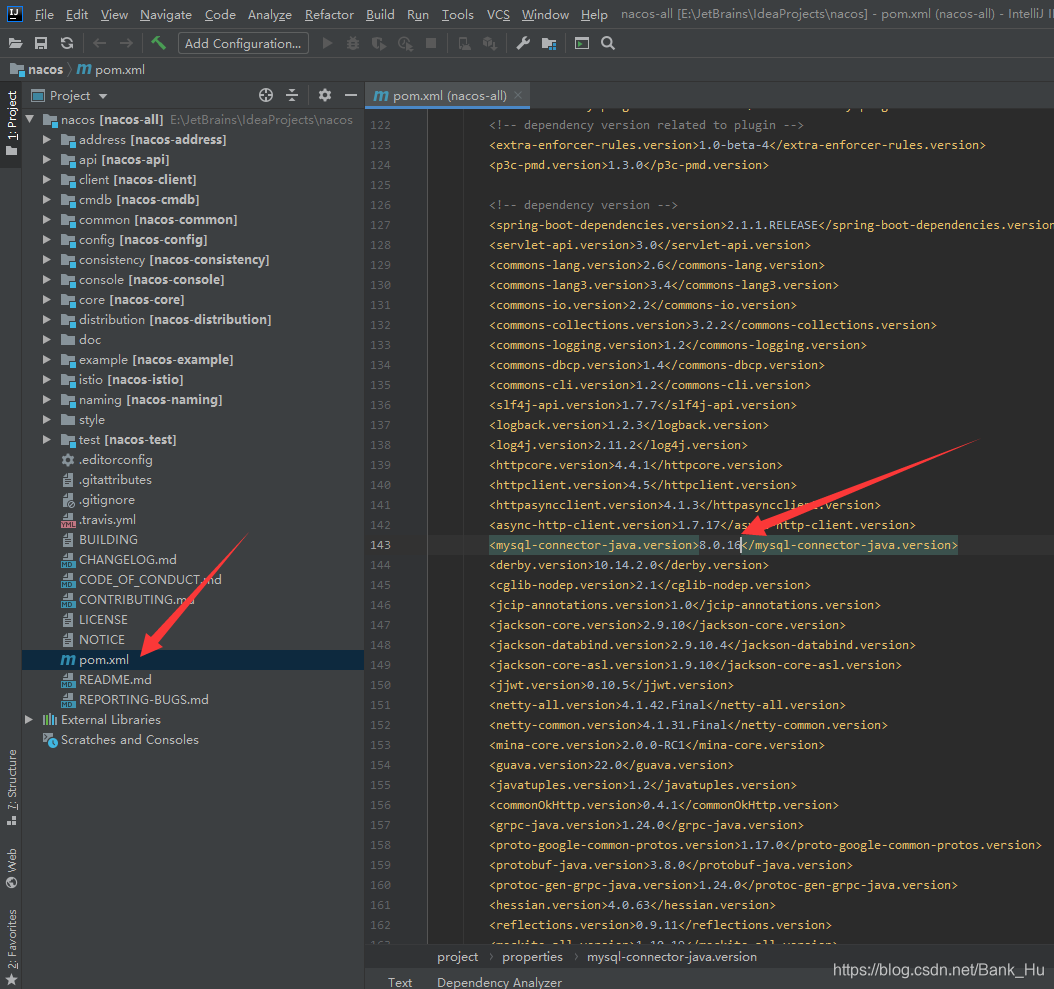Image resolution: width=1054 pixels, height=989 pixels.
Task: Expand the naming [nacos-naming] module
Action: [x=46, y=399]
